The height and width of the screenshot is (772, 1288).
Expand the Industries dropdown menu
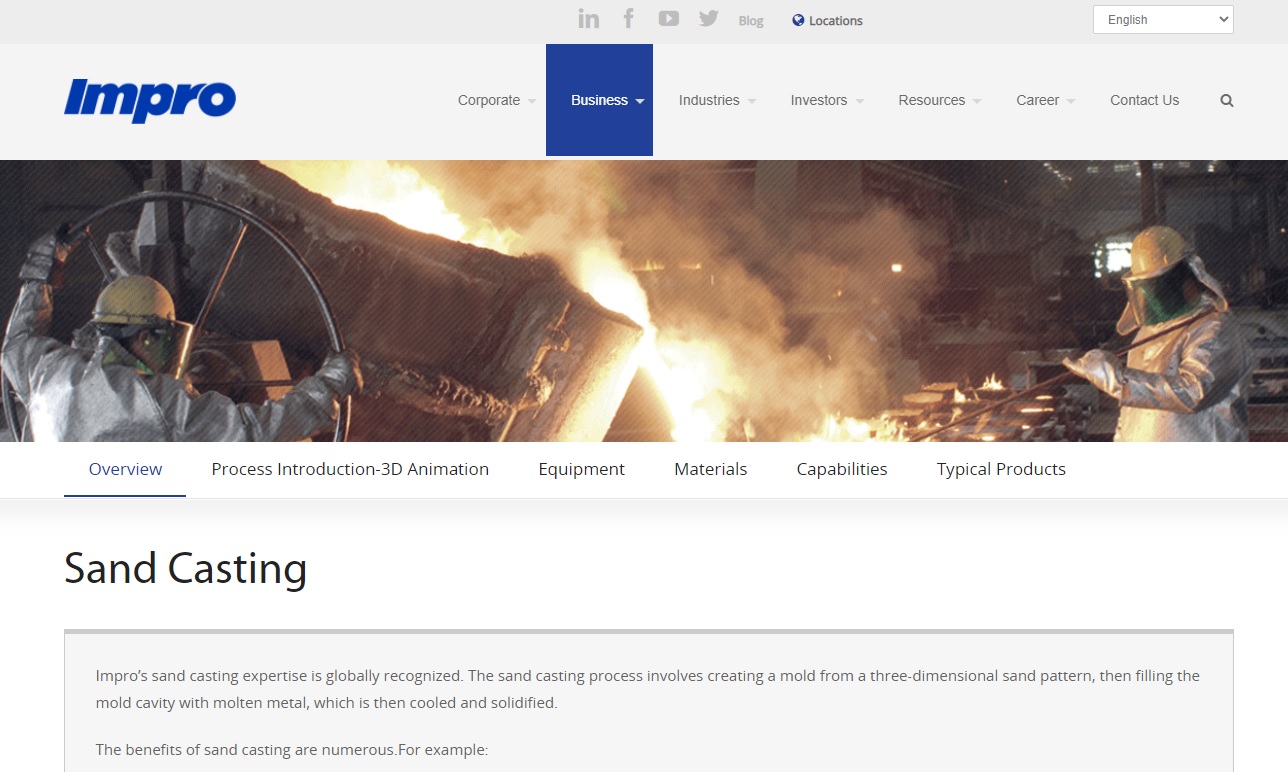tap(714, 100)
